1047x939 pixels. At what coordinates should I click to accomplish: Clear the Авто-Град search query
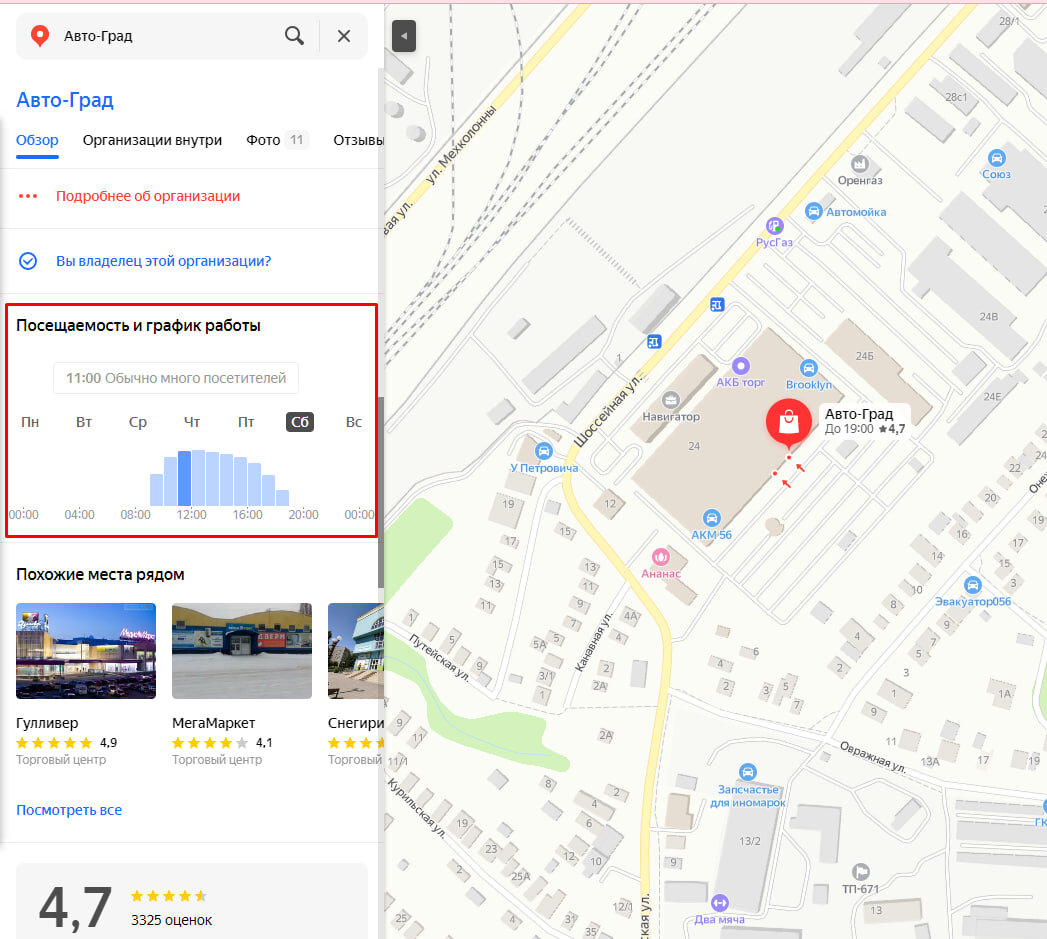(344, 36)
